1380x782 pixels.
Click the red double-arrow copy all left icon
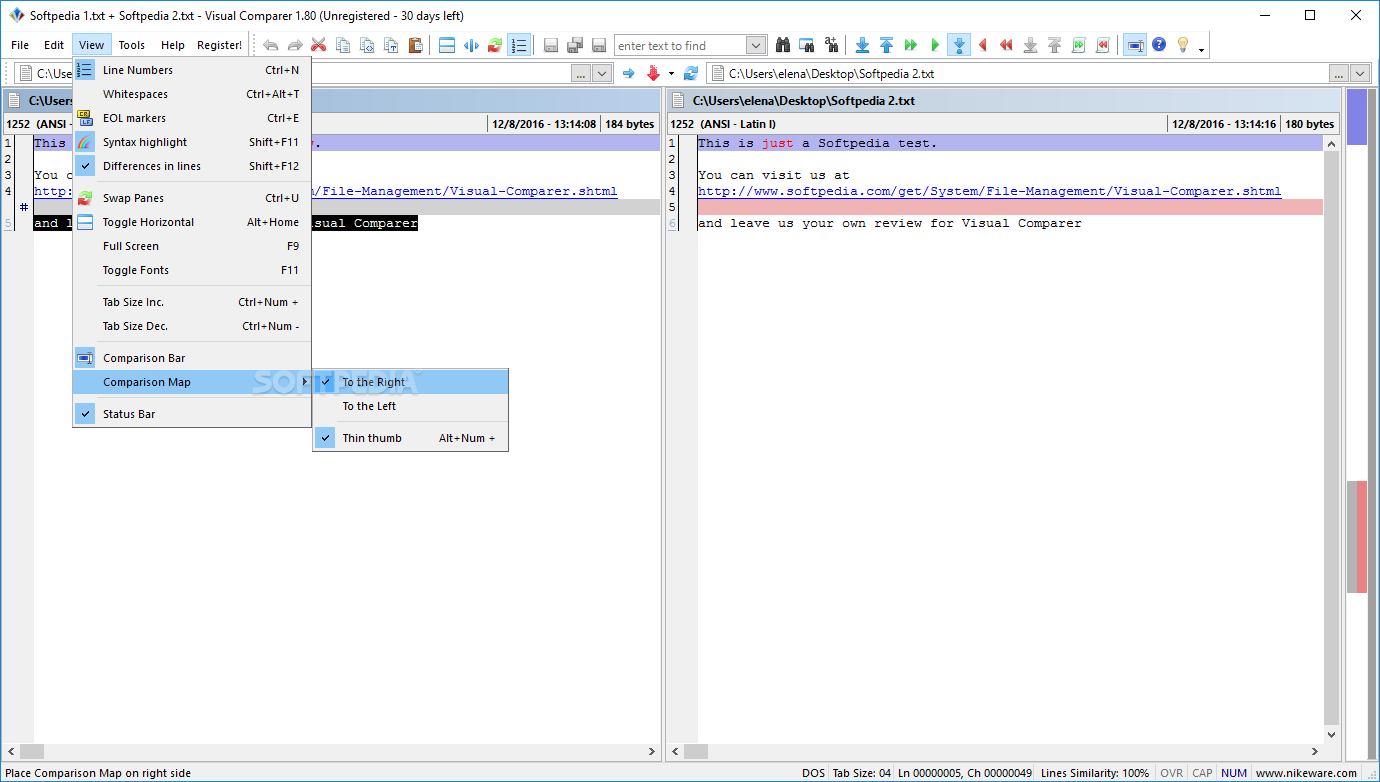point(1006,45)
